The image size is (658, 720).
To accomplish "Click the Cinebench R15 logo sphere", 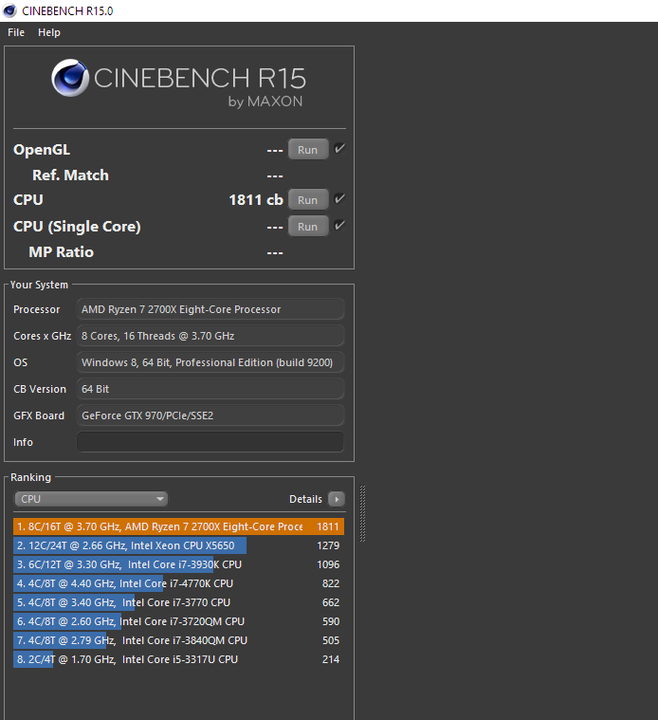I will [70, 78].
